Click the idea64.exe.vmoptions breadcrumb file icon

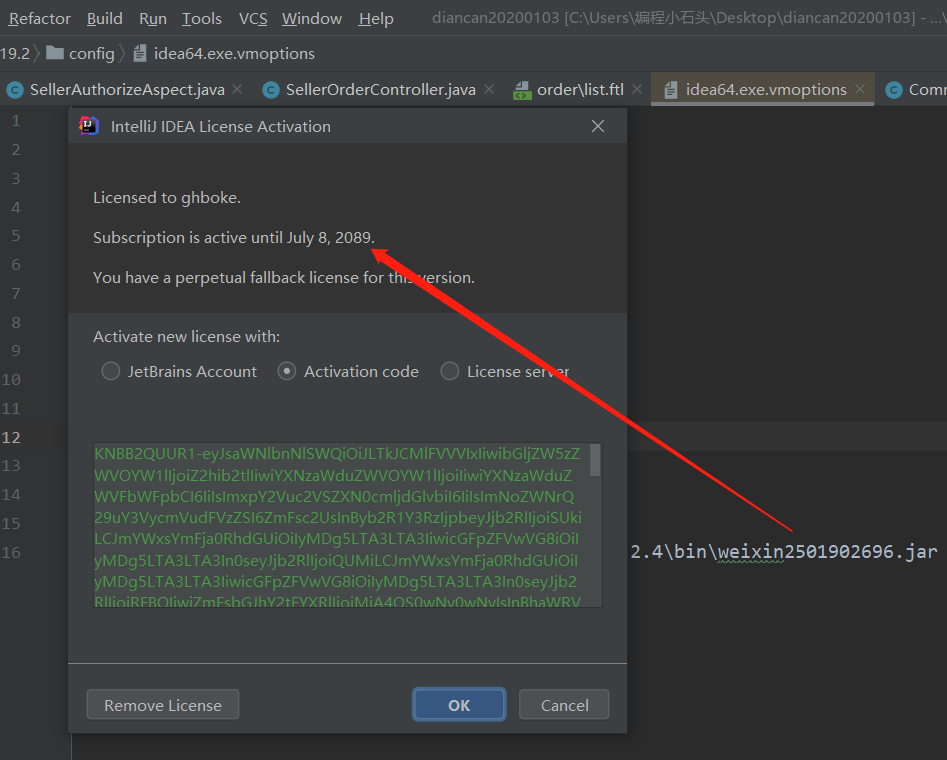[140, 54]
